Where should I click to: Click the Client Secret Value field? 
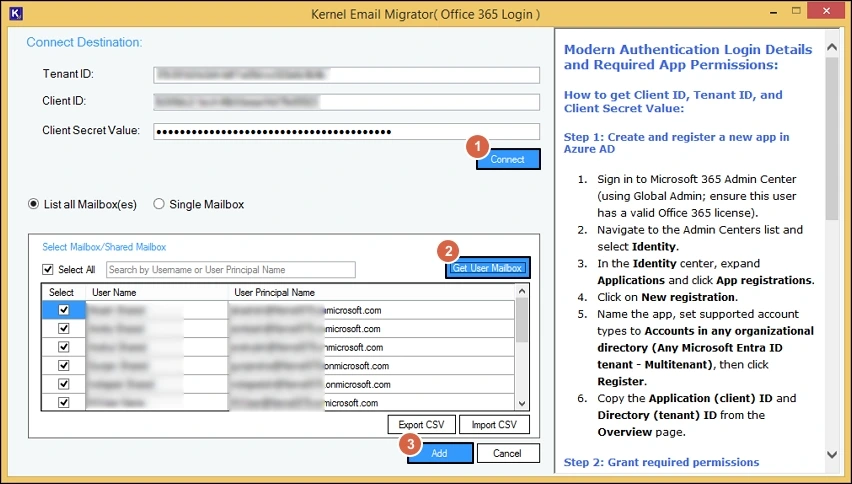click(x=346, y=131)
